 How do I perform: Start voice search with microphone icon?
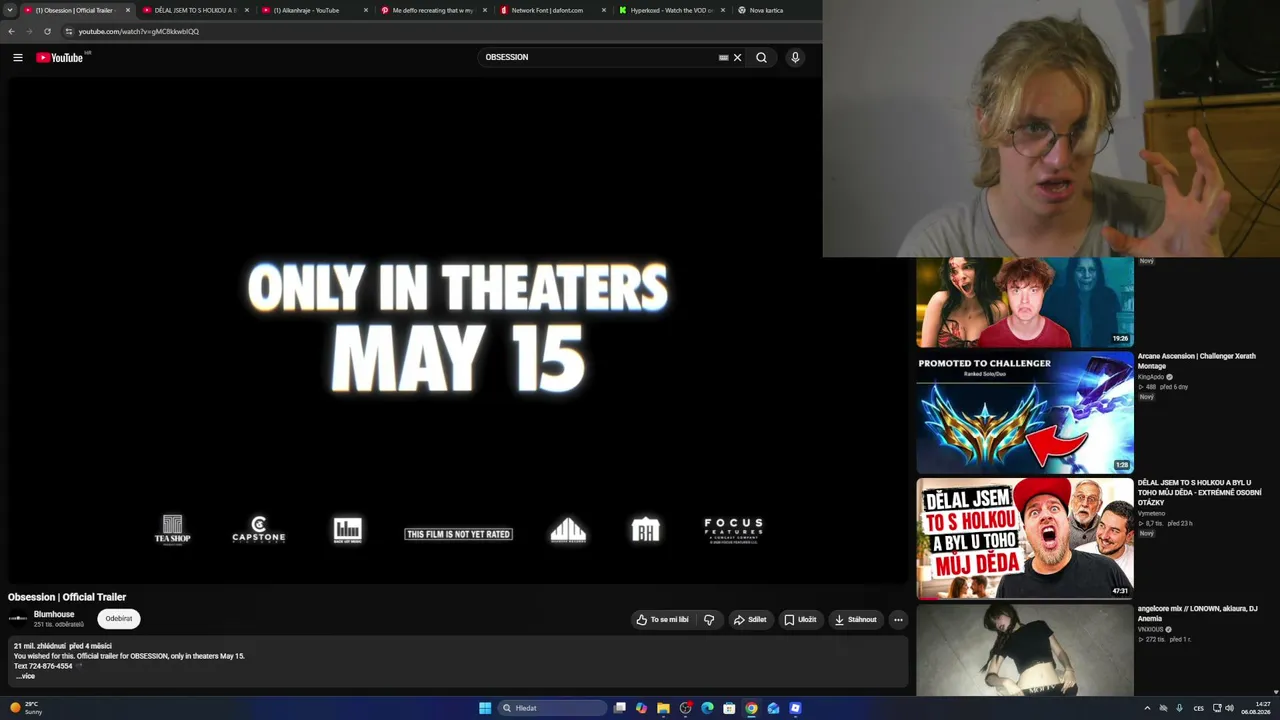coord(795,58)
